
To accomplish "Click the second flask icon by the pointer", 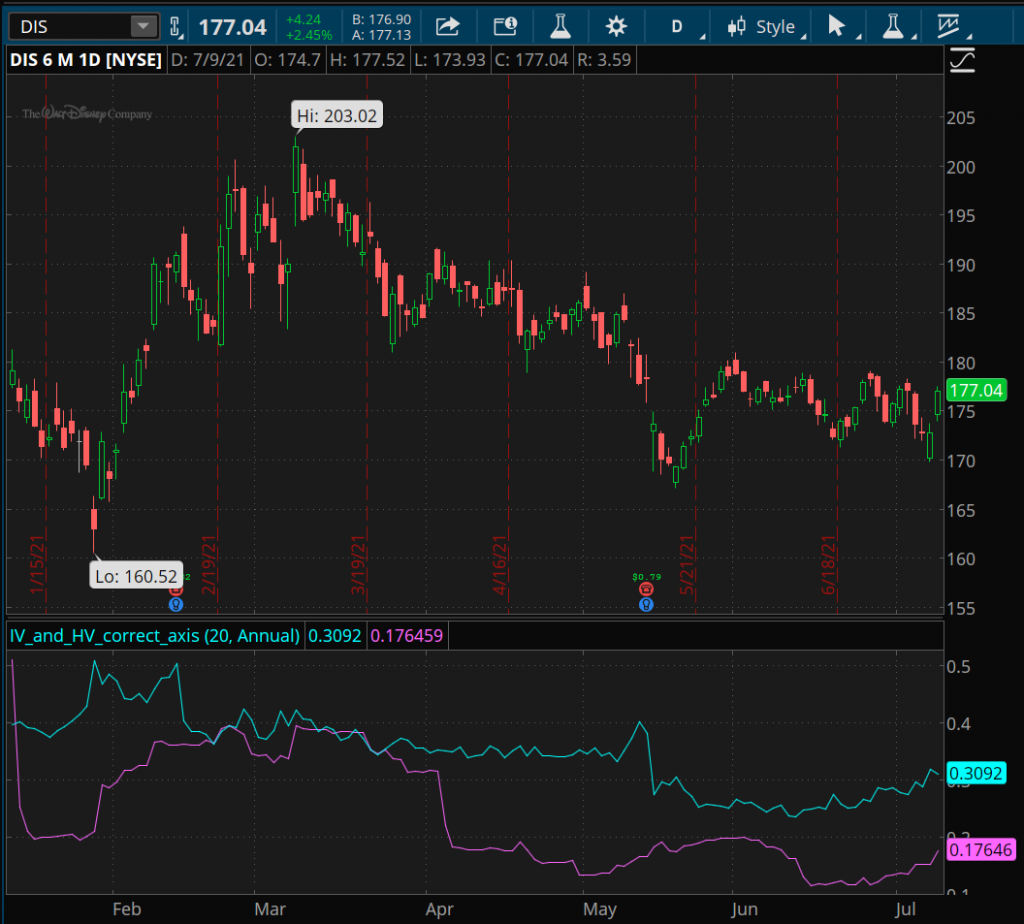I will (x=893, y=27).
